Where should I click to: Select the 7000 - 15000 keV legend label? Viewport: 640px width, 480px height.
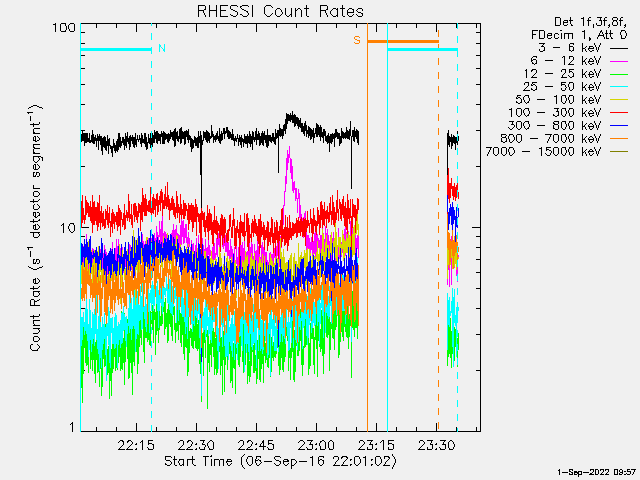coord(544,152)
